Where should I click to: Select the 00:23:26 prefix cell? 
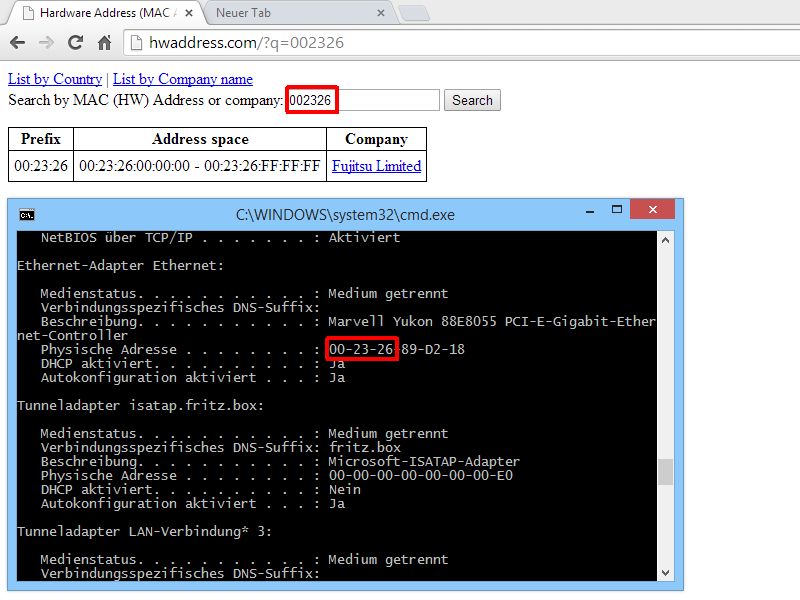pos(41,166)
